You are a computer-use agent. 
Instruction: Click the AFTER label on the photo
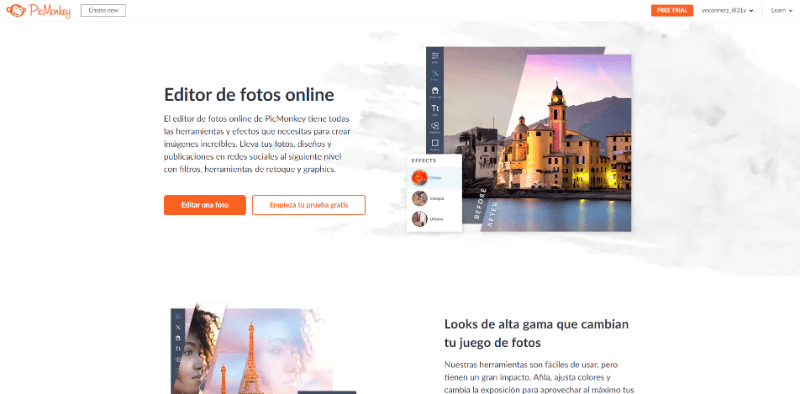click(x=493, y=213)
